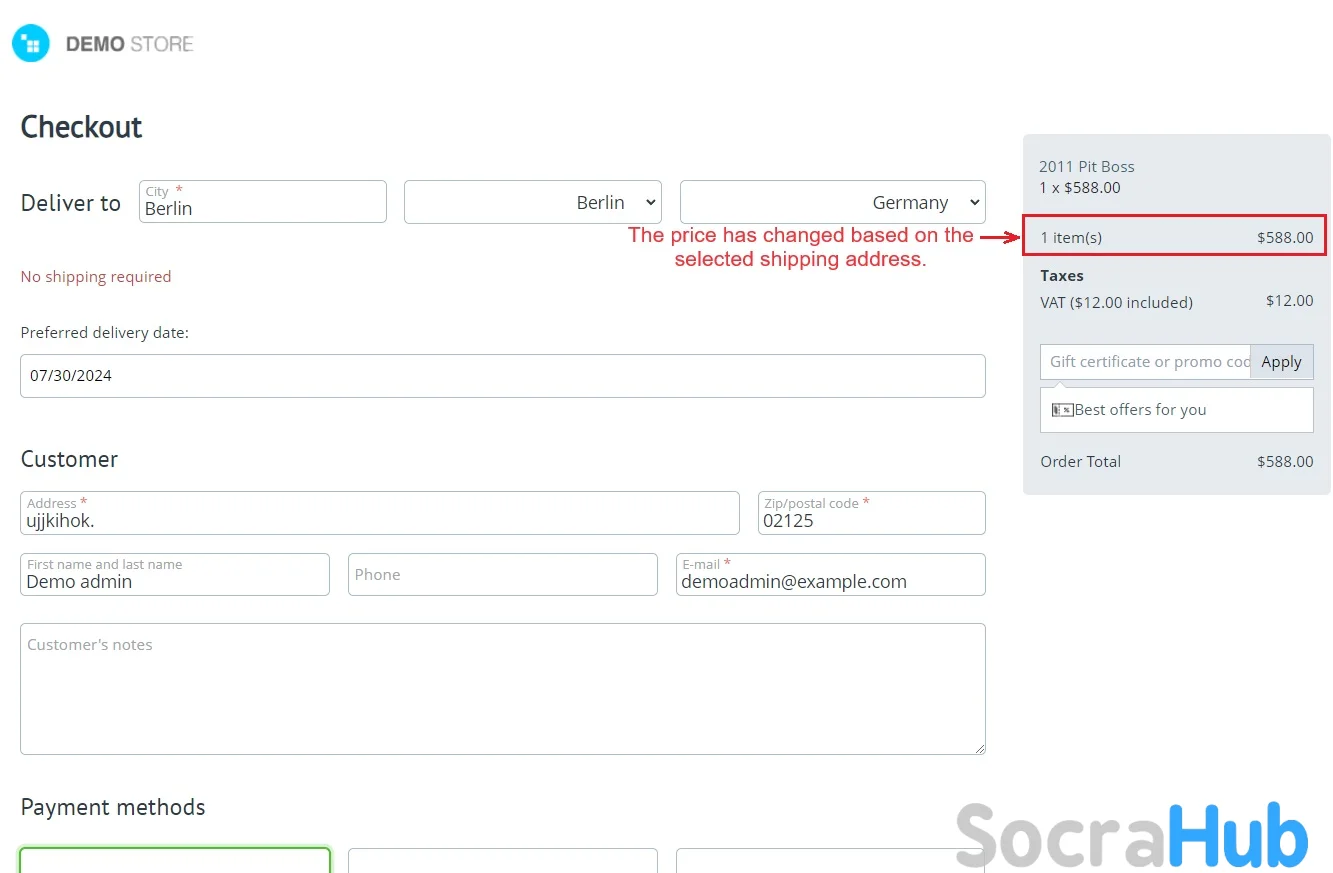
Task: Click the 1 item(s) subtotal label
Action: (1071, 238)
